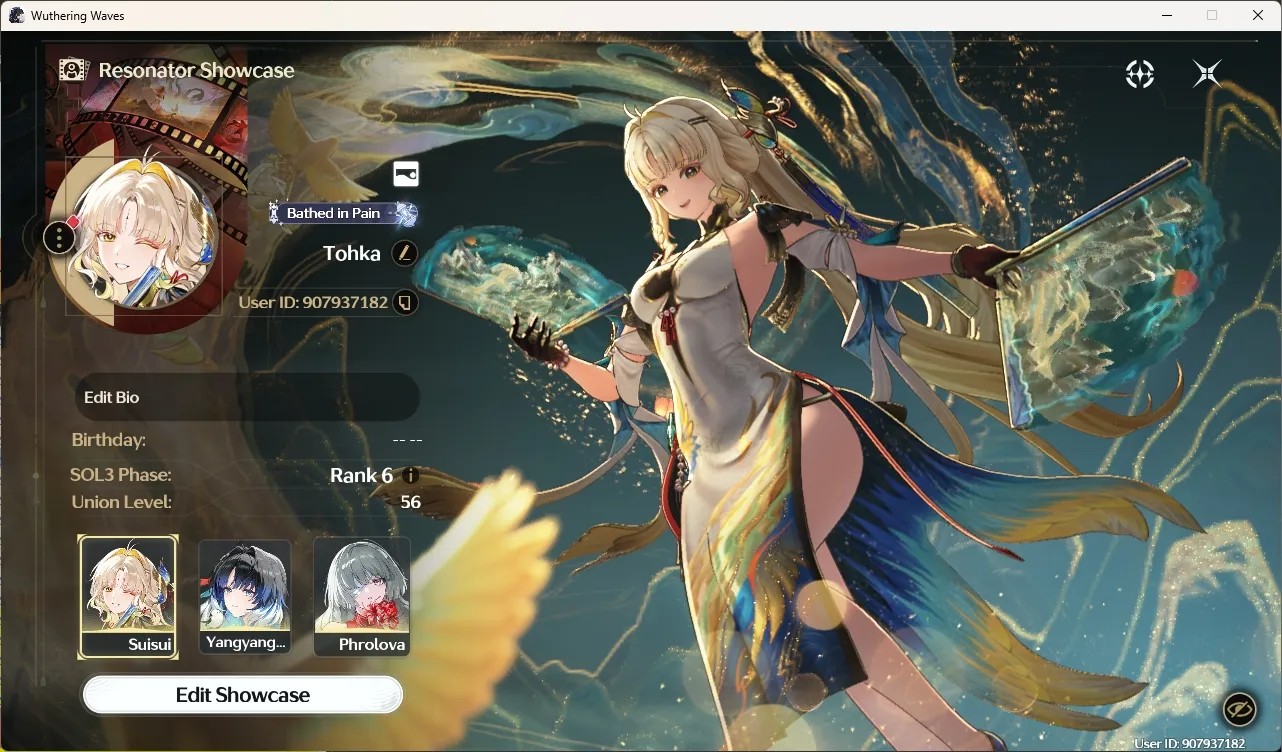Screen dimensions: 1282x752
Task: Click the Rank 6 value
Action: tap(361, 476)
